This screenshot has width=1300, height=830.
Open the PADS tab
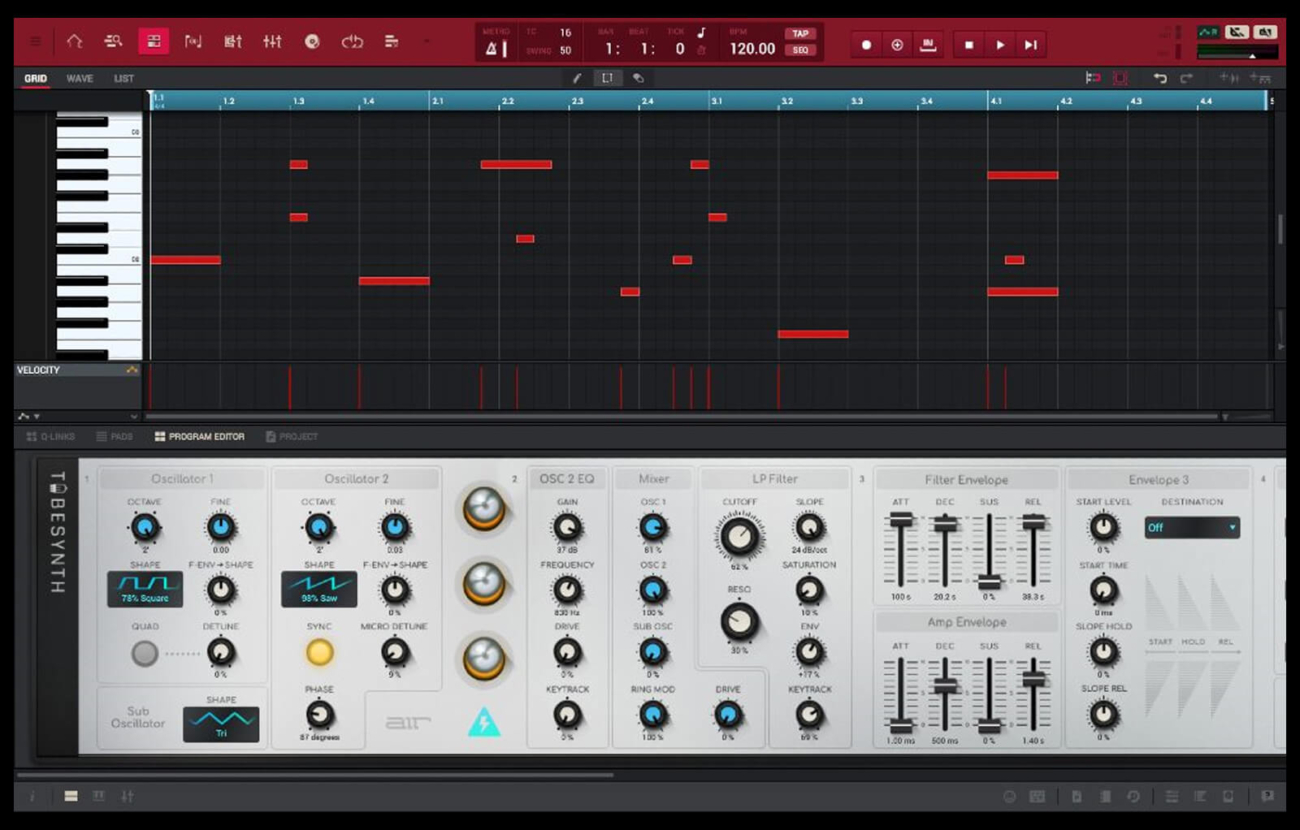point(115,437)
